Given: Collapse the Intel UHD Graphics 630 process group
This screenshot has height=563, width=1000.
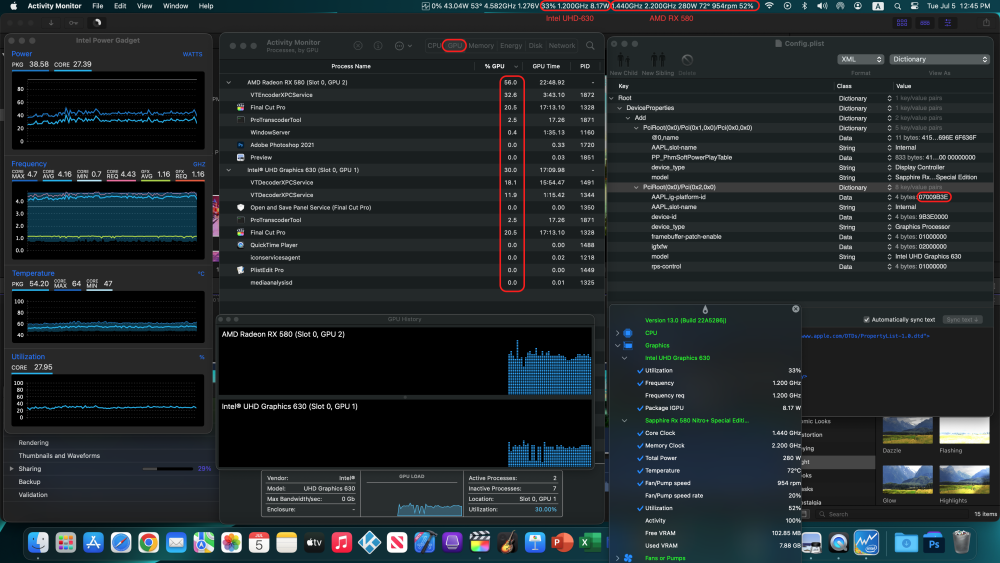Looking at the screenshot, I should pyautogui.click(x=229, y=170).
